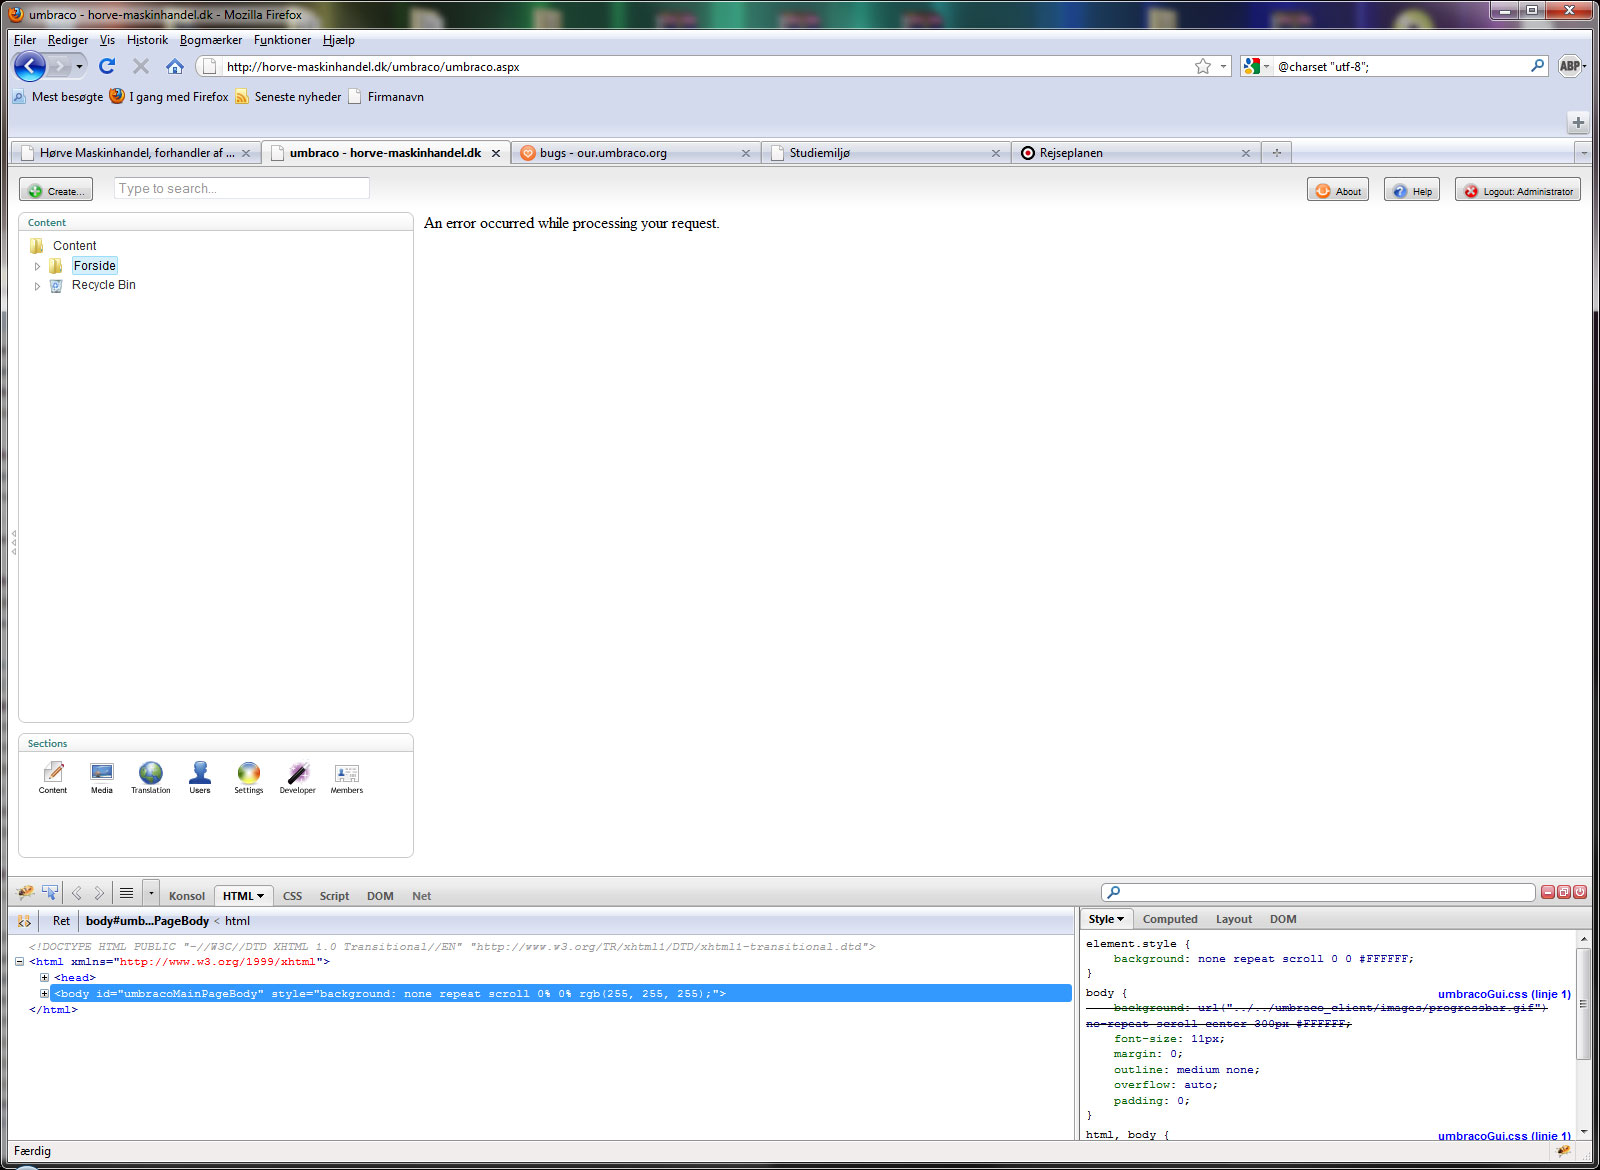Open Adblock Plus ABP icon
1600x1170 pixels.
[1570, 66]
